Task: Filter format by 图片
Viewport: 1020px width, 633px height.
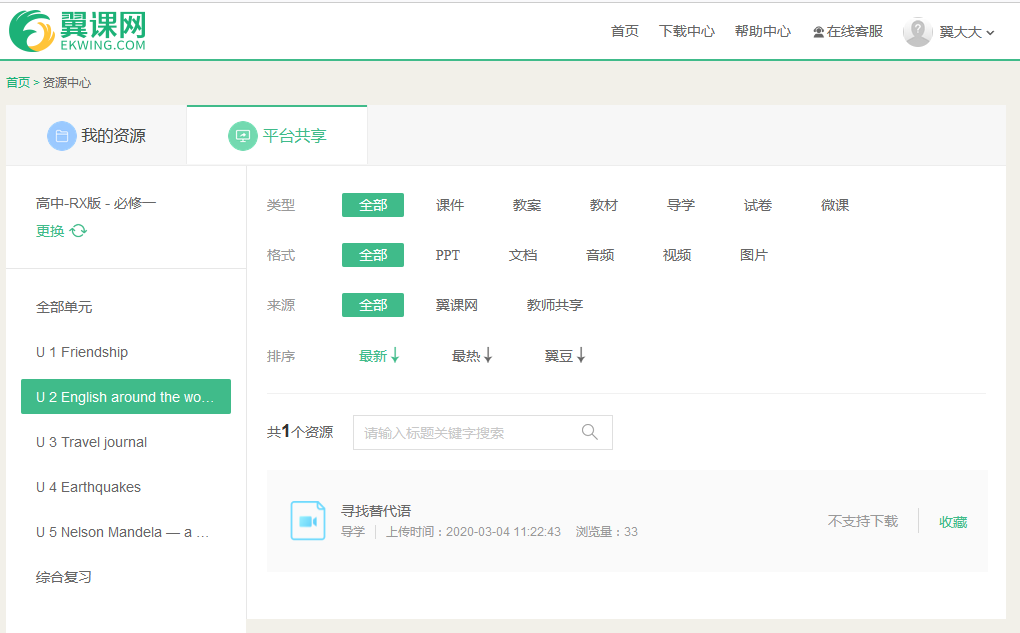Action: [x=753, y=255]
